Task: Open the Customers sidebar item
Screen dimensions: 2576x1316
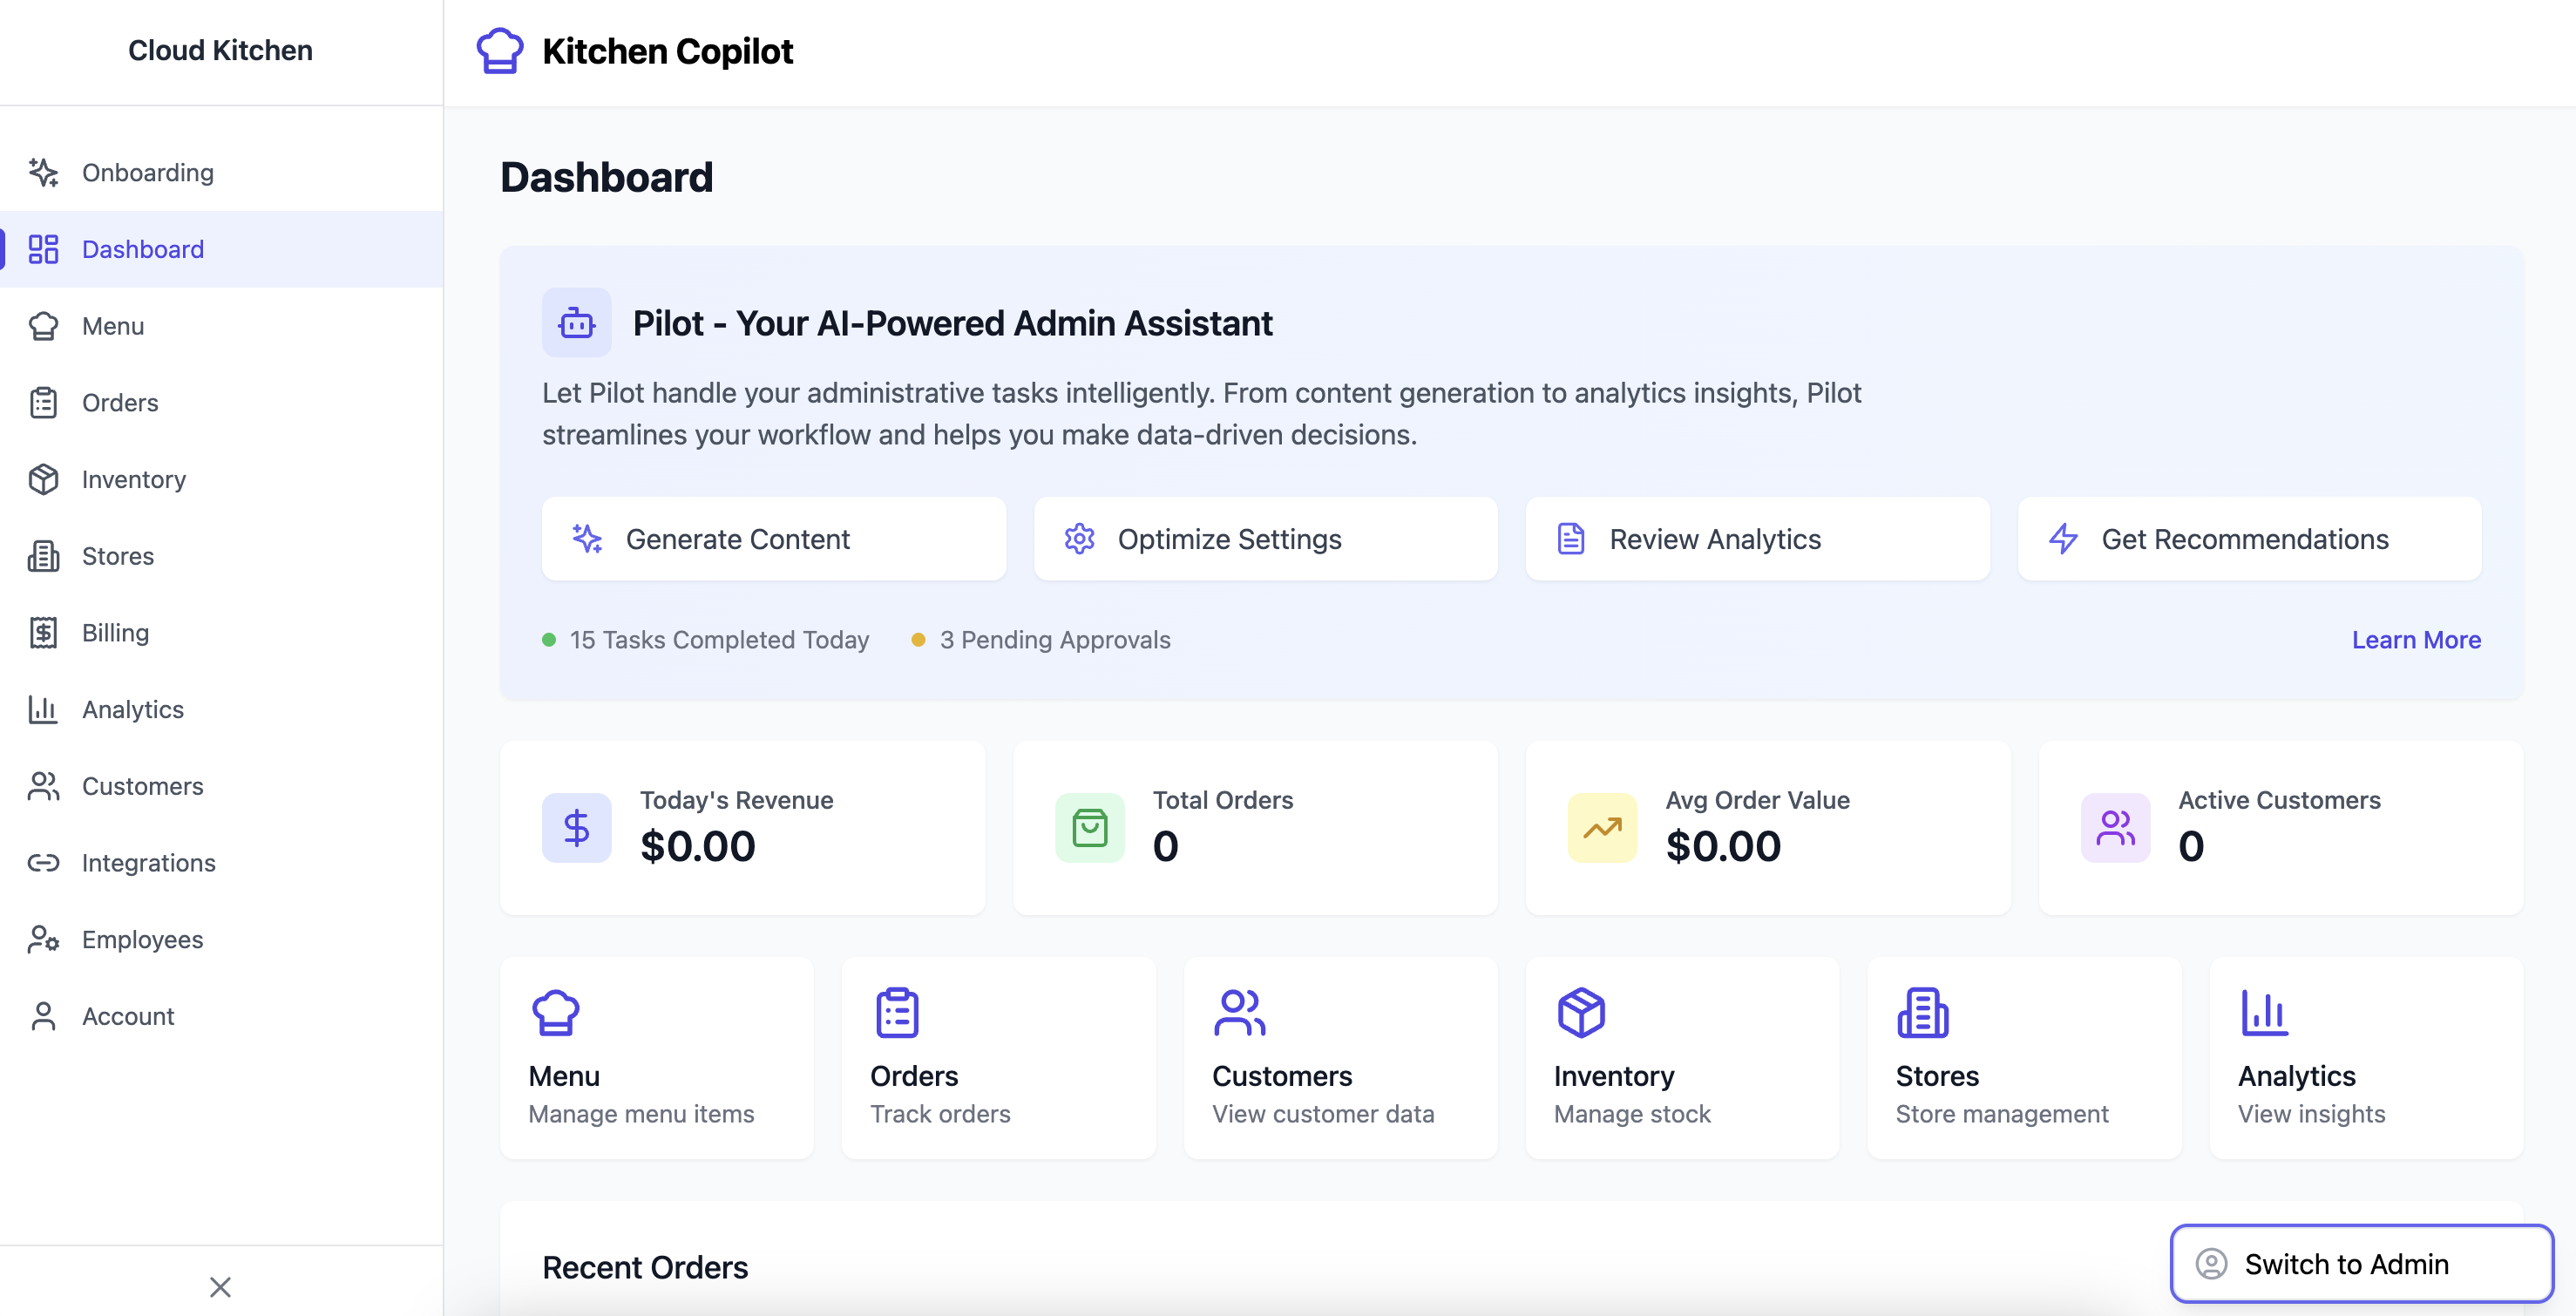Action: click(x=142, y=786)
